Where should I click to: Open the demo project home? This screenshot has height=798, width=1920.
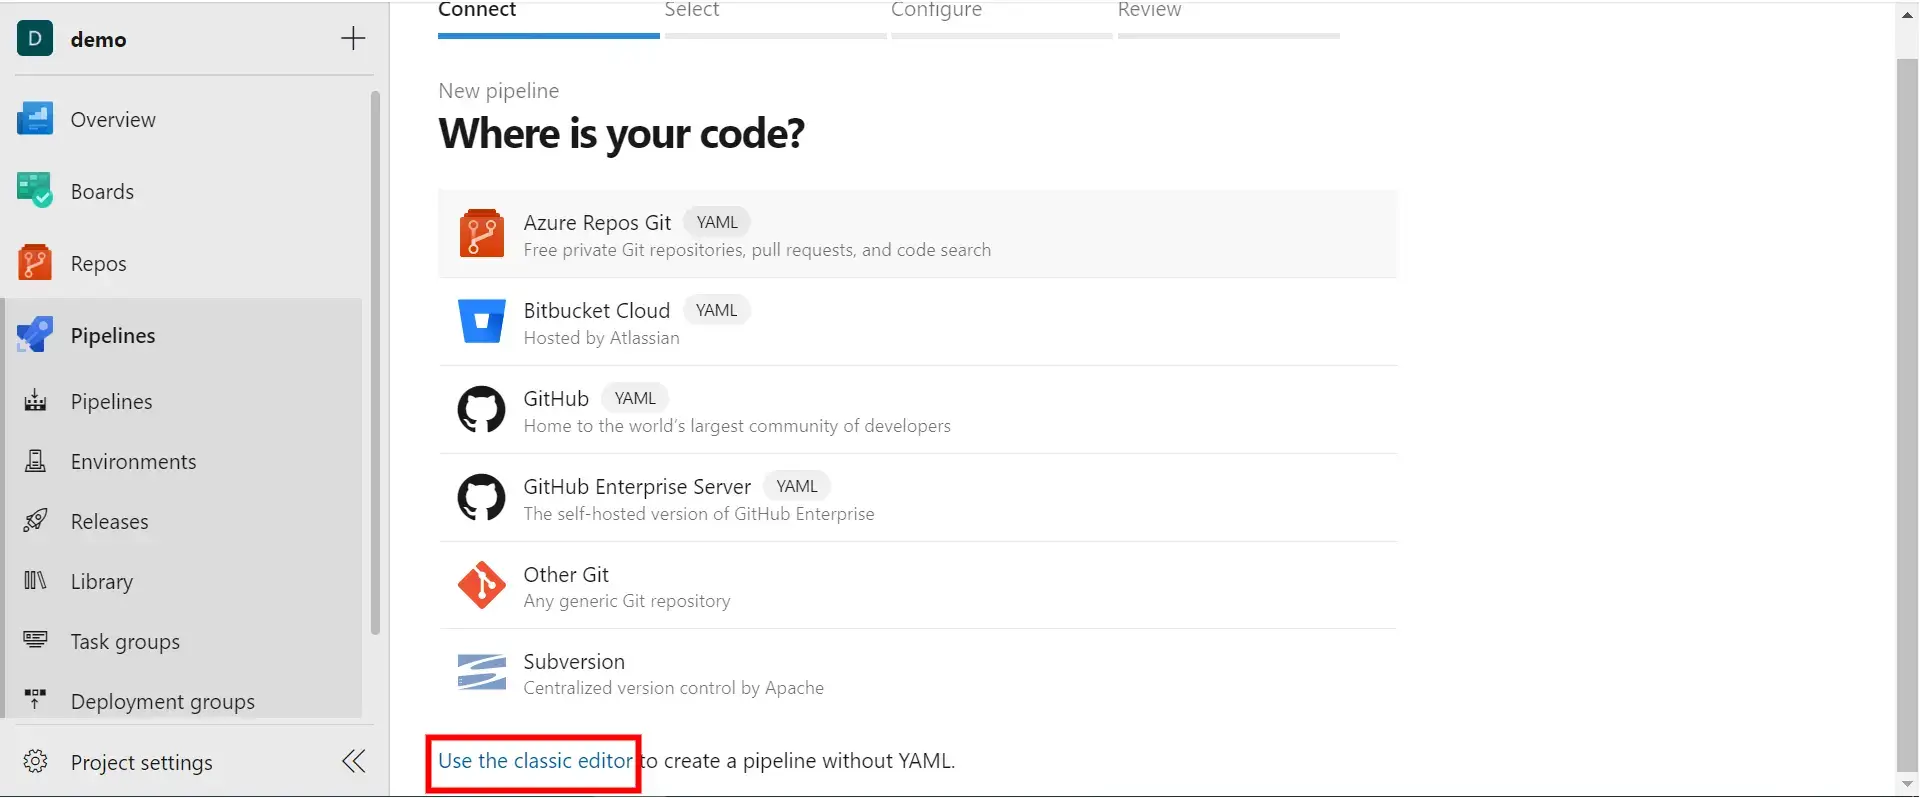click(98, 40)
